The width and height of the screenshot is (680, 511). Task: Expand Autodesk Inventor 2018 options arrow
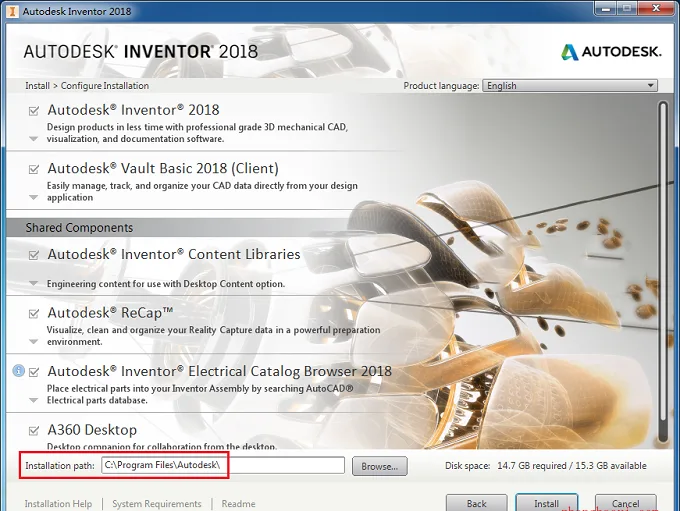point(33,139)
